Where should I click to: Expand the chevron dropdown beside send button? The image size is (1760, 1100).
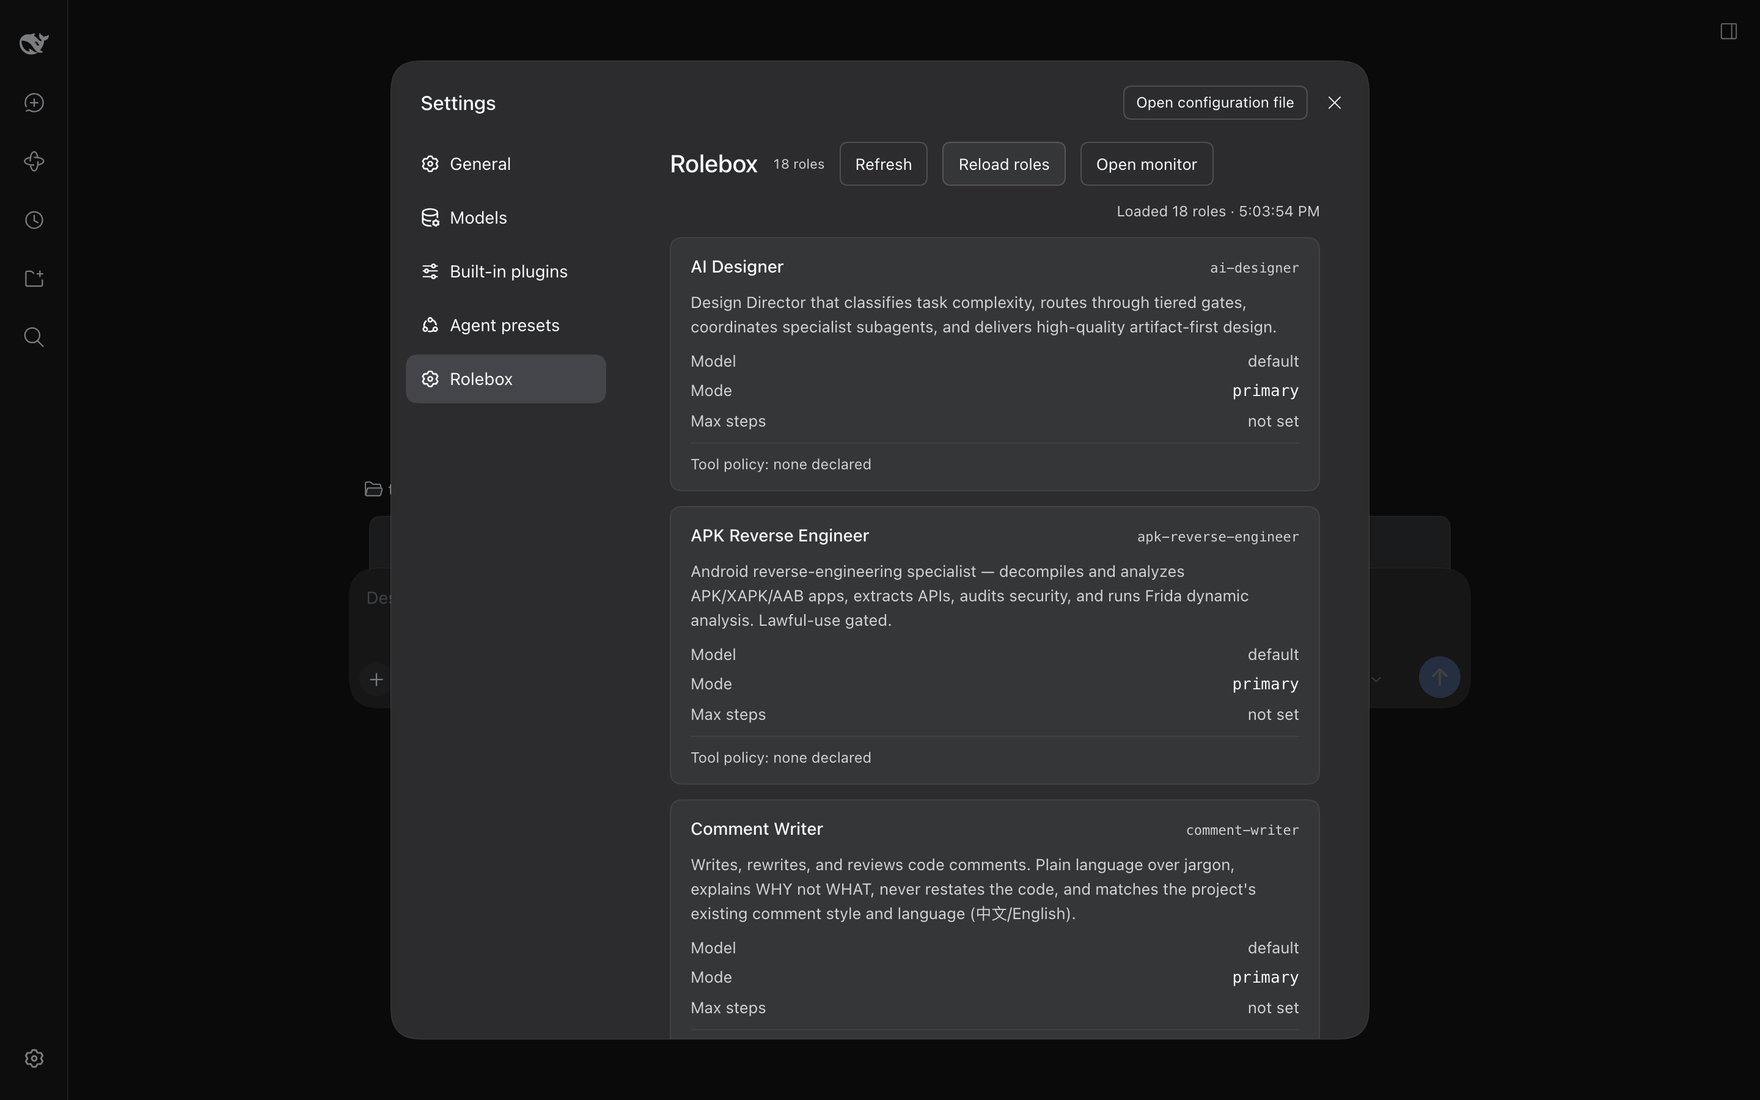(1376, 679)
